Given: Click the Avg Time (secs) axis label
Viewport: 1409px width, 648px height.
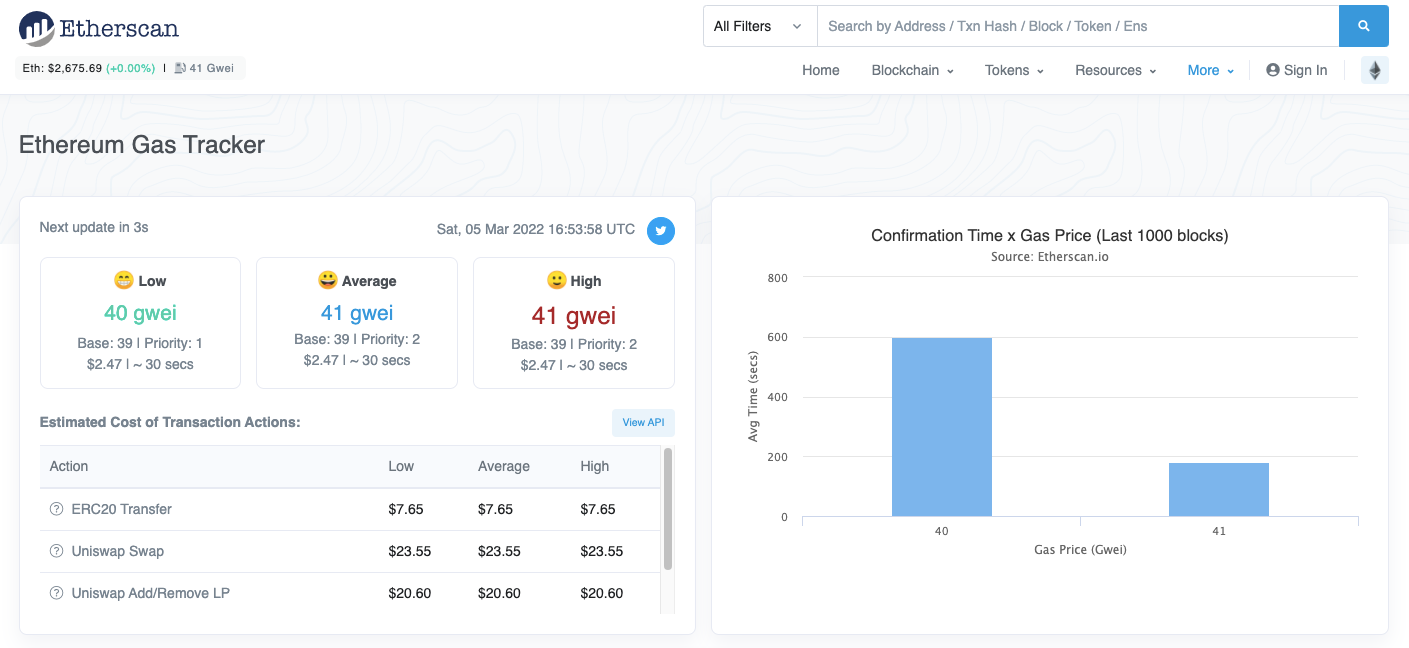Looking at the screenshot, I should [754, 397].
